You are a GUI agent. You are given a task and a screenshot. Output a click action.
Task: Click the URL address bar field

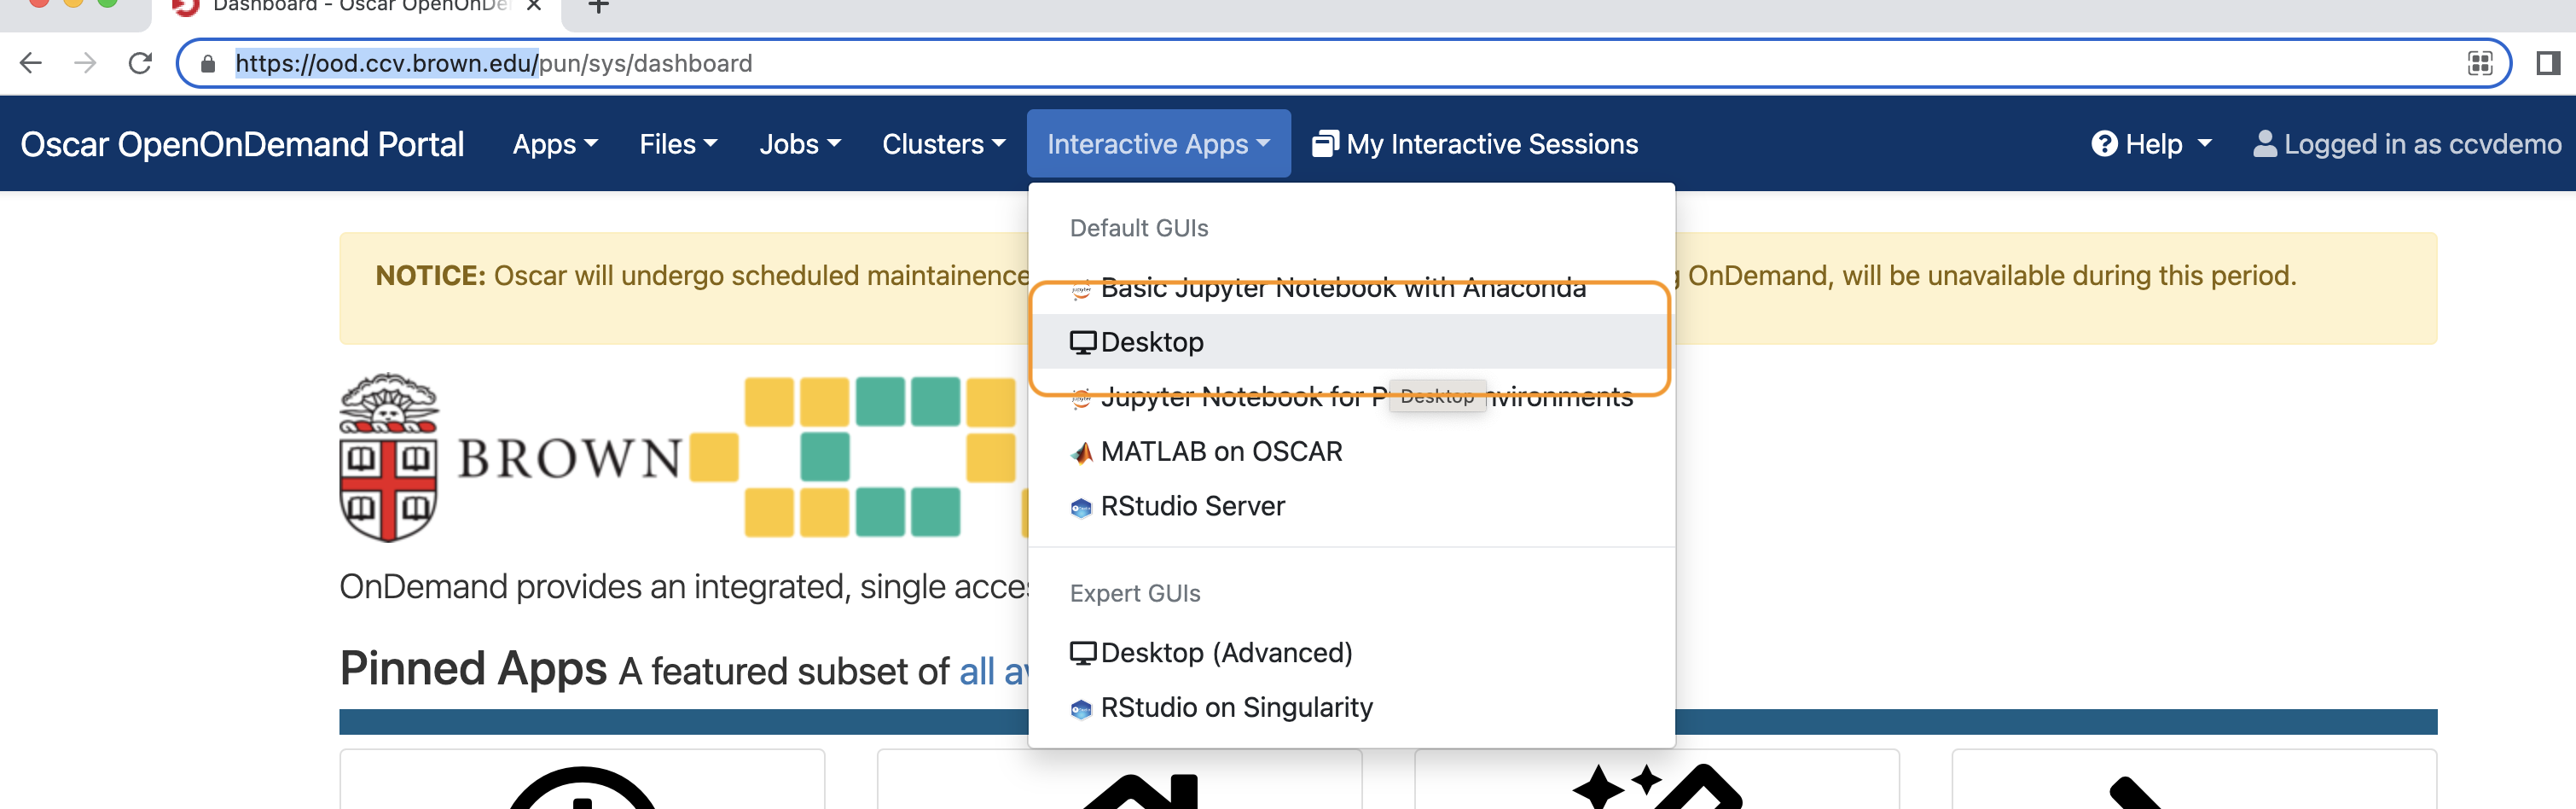coord(1340,63)
